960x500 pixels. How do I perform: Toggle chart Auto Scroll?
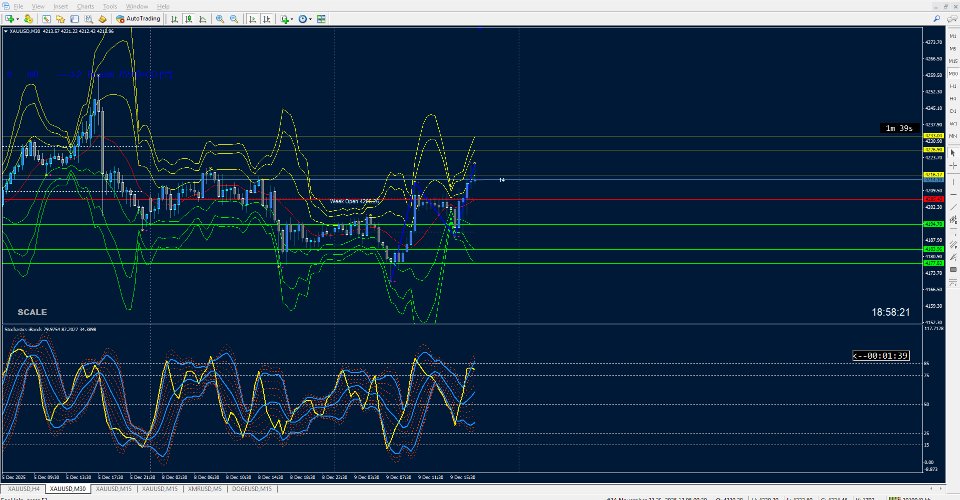point(252,19)
